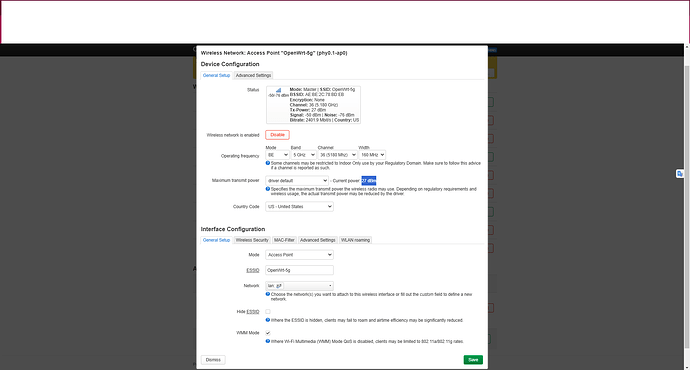
Task: Click the red Disable button
Action: coord(277,135)
